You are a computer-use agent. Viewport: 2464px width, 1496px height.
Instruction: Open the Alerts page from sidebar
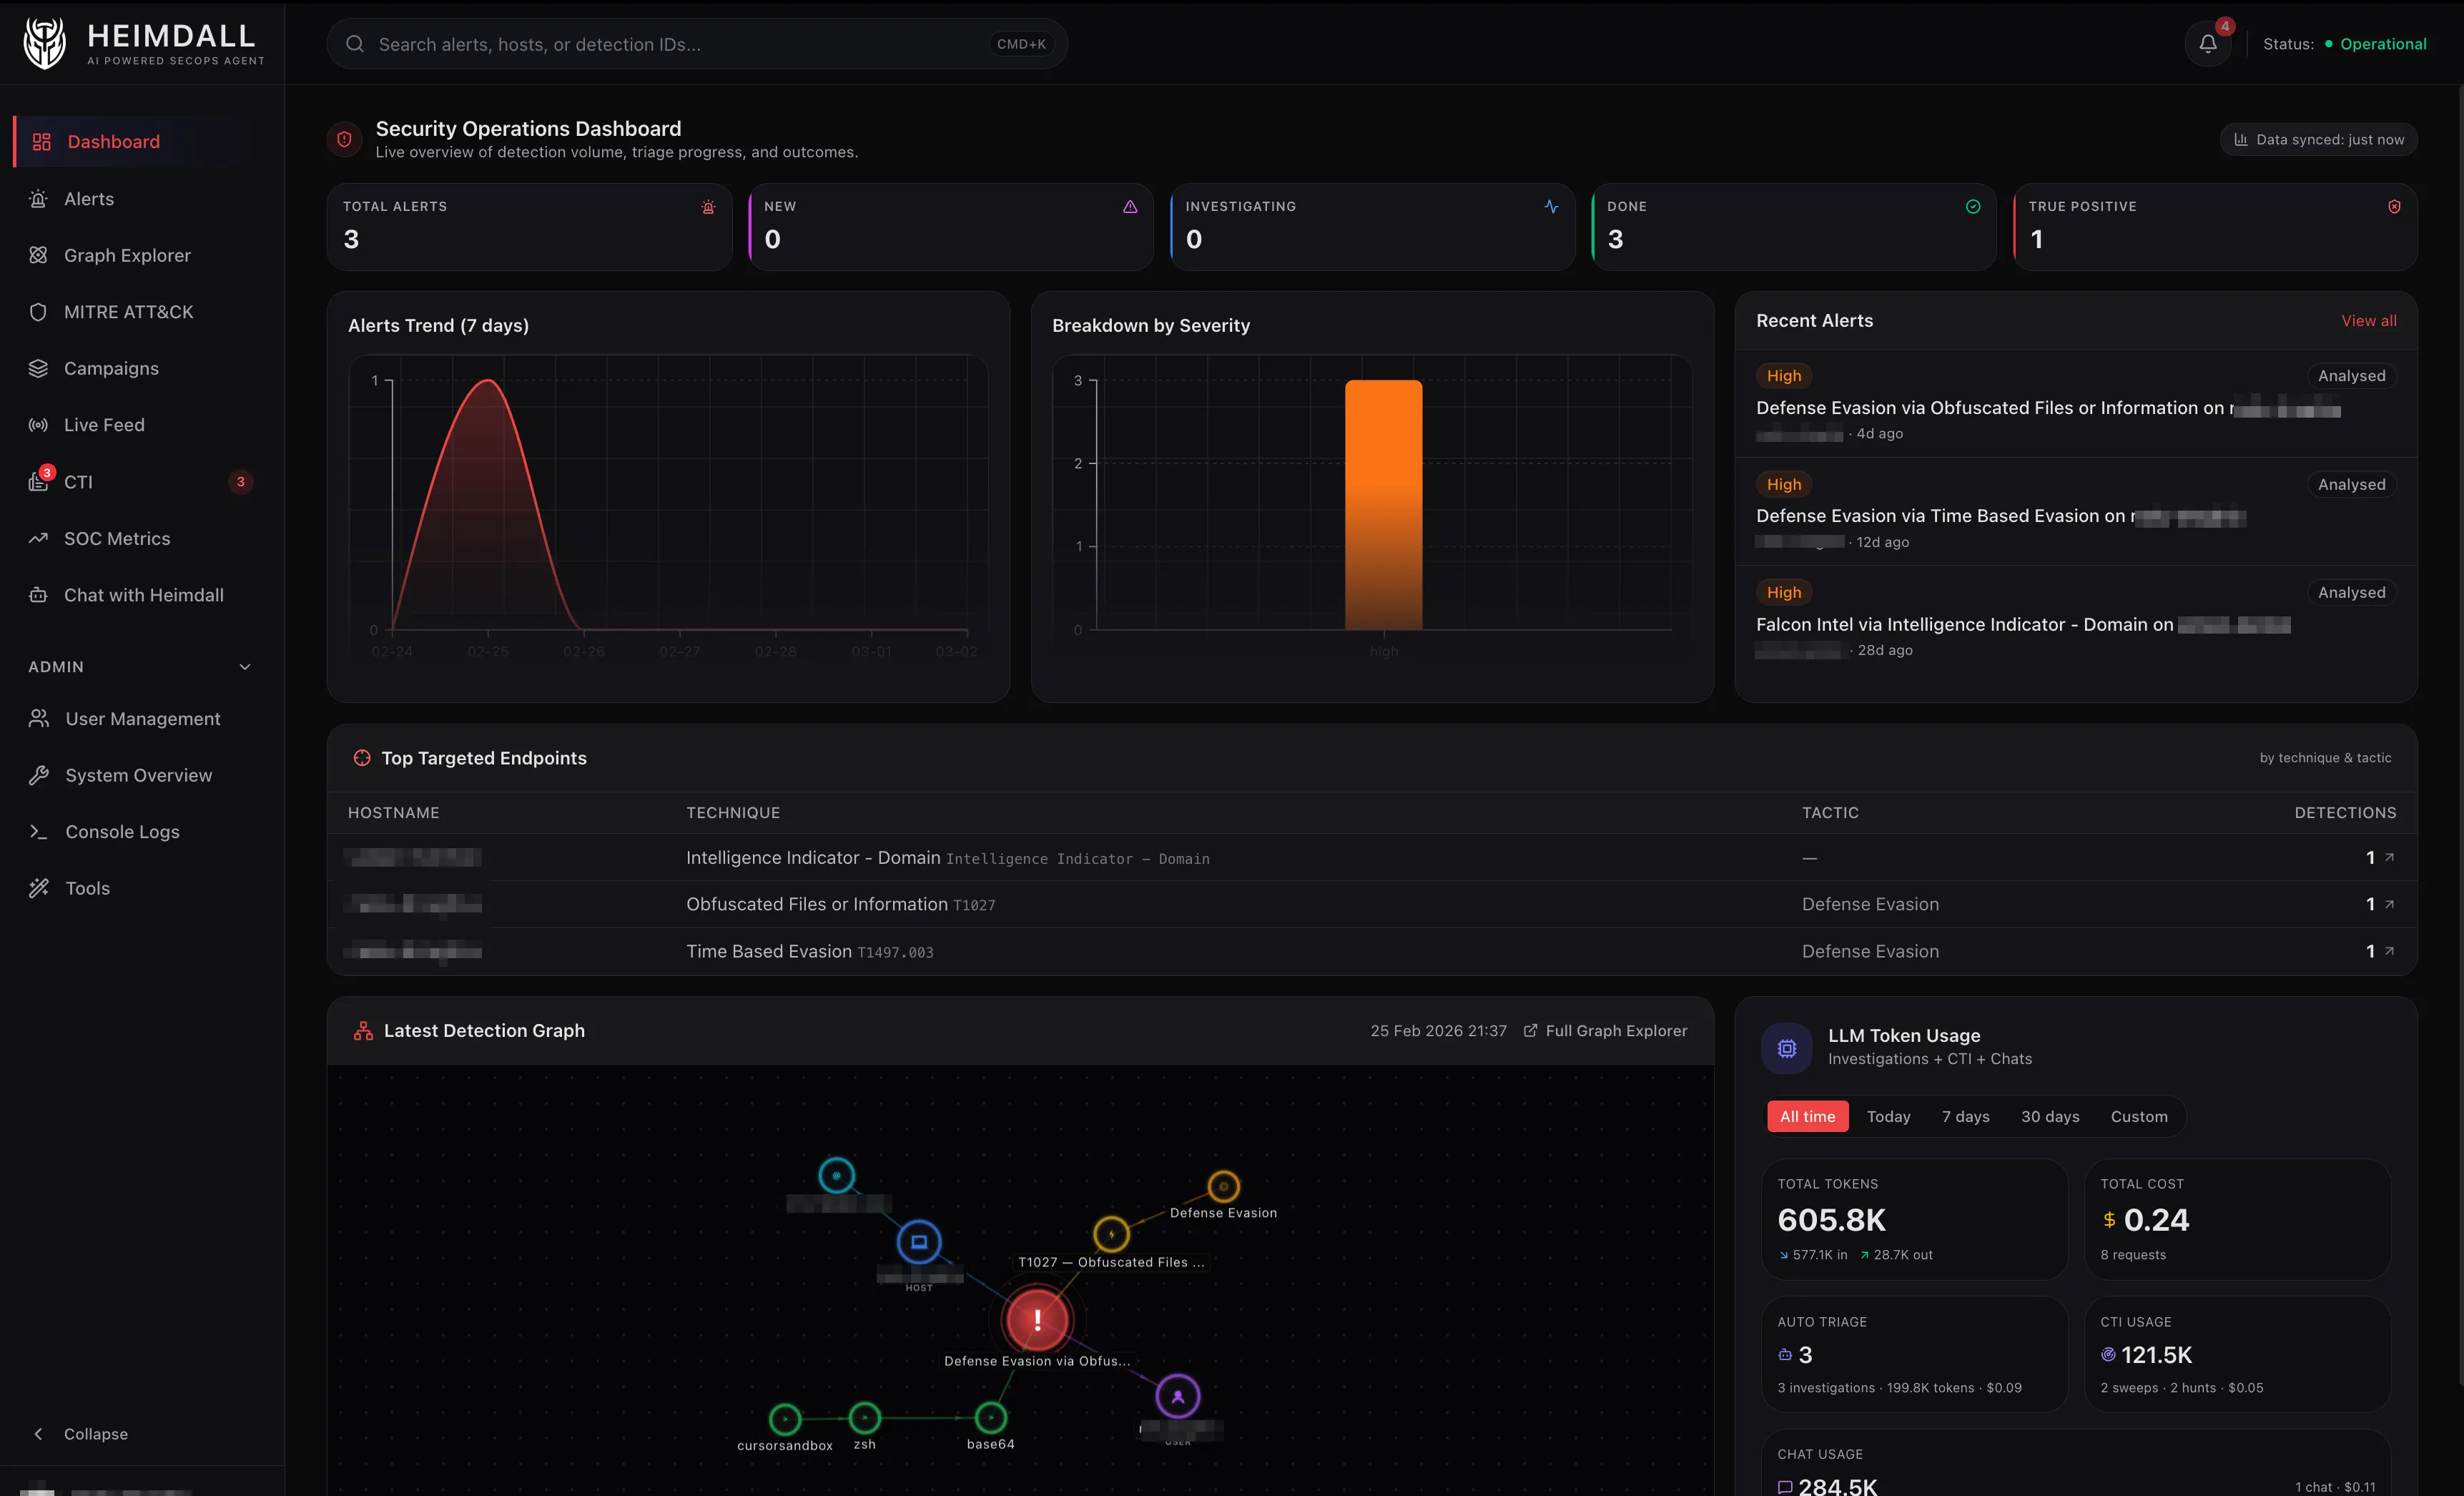pyautogui.click(x=89, y=198)
